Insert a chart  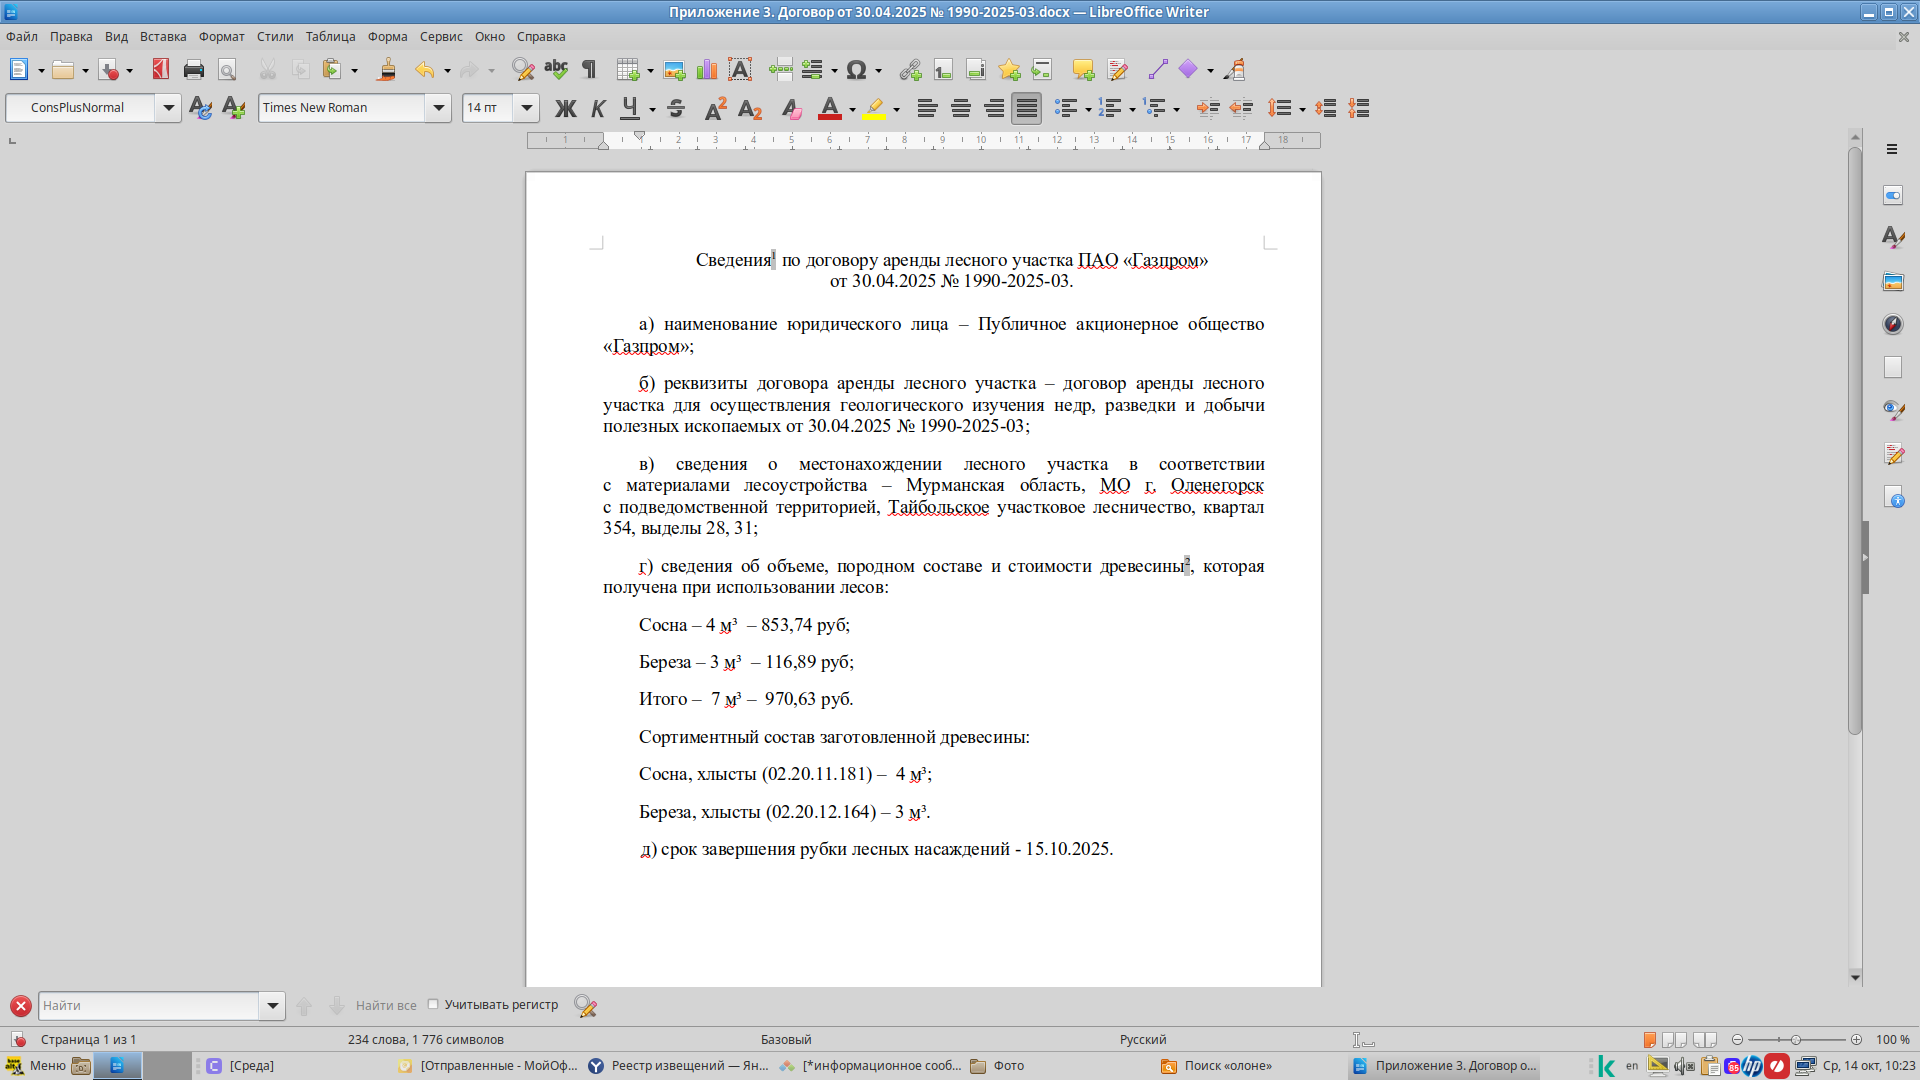(707, 70)
